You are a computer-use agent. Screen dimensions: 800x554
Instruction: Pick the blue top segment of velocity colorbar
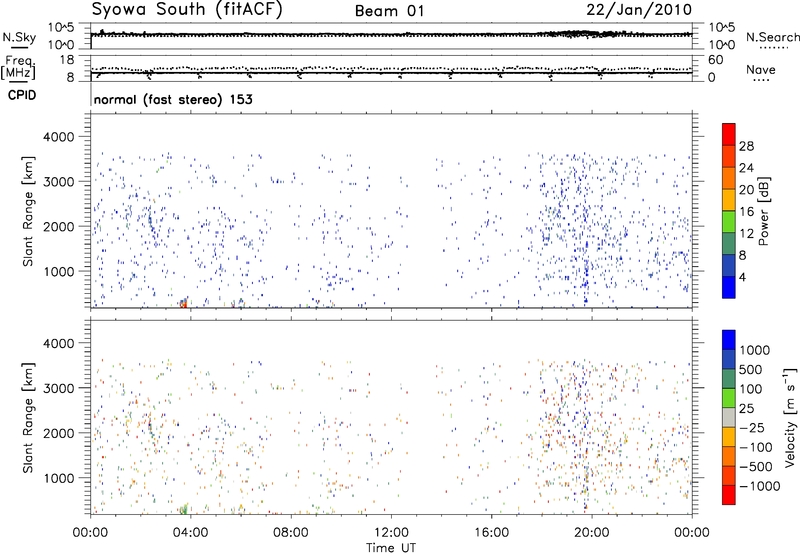729,340
